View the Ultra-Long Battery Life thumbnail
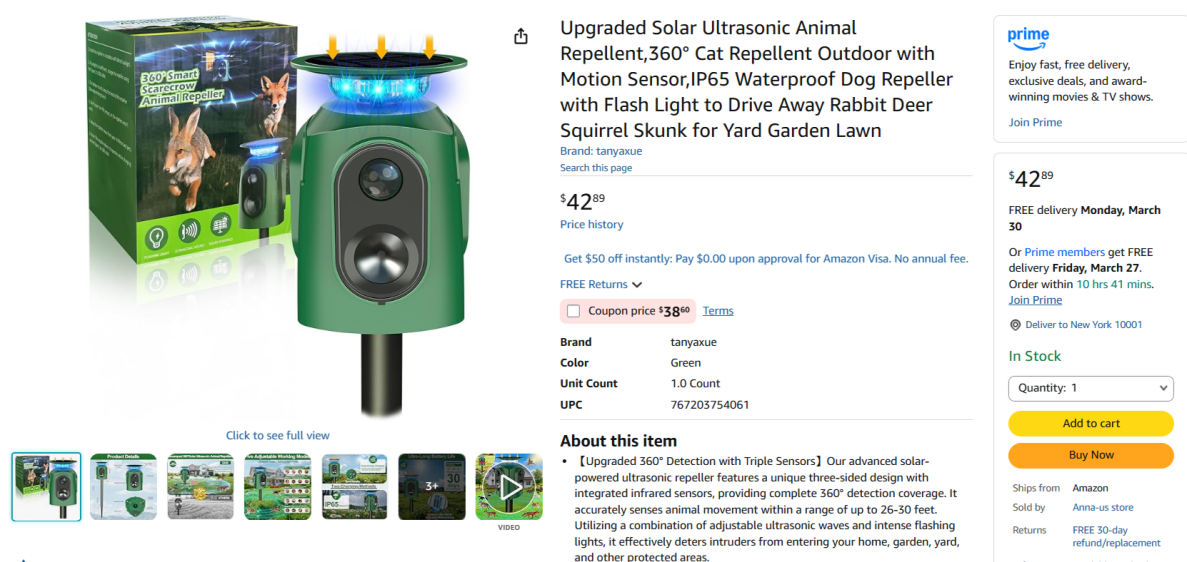Viewport: 1187px width, 562px height. click(x=432, y=487)
